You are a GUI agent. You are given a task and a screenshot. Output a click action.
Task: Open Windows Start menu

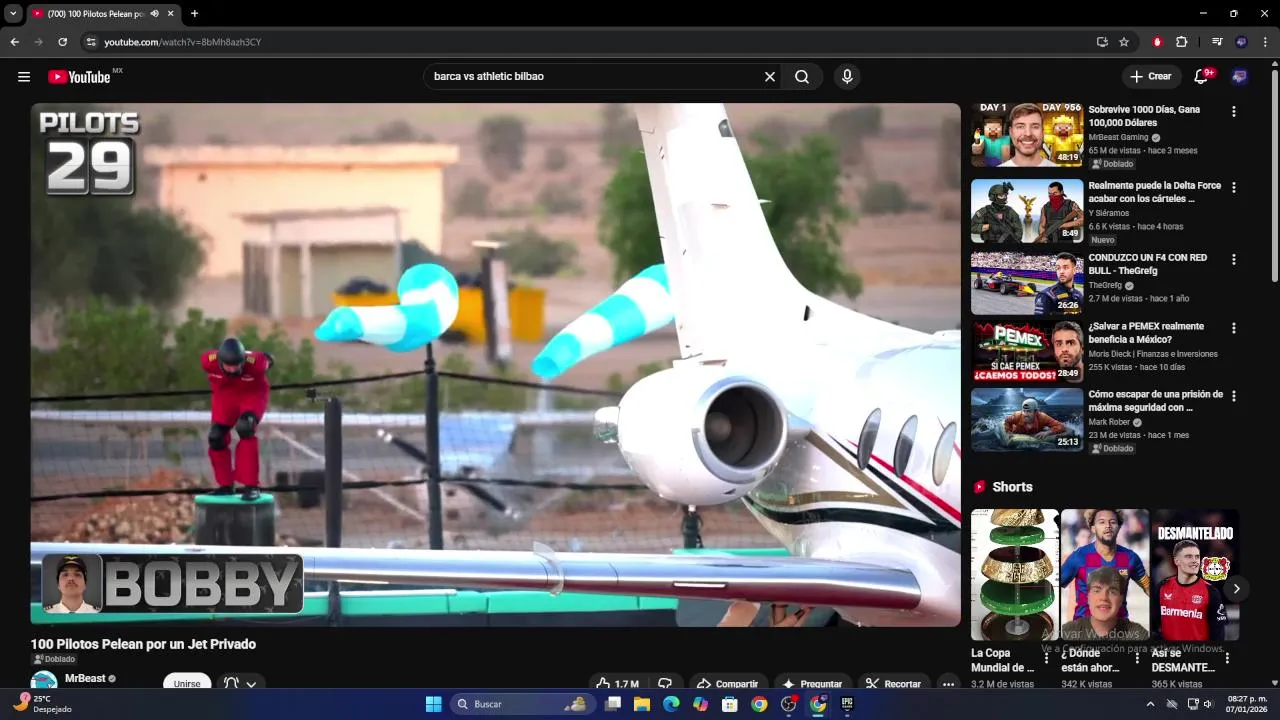pos(433,704)
